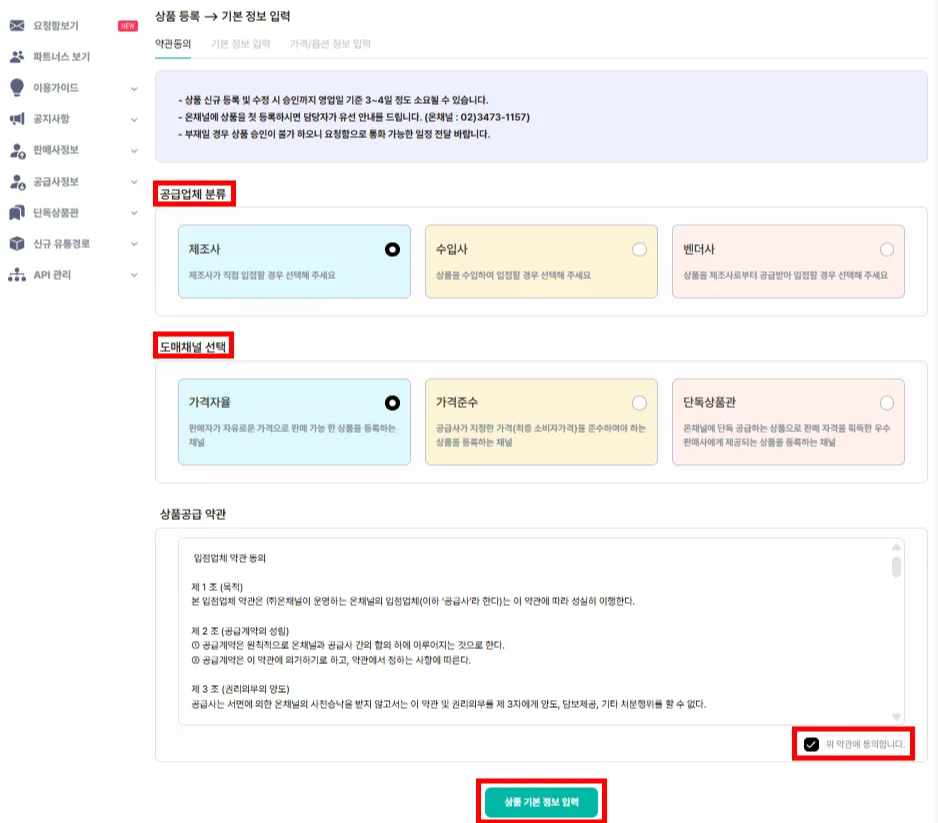Click the 제 3 조 (권리의무의 양도) line
Viewport: 938px width, 823px height.
click(x=240, y=689)
